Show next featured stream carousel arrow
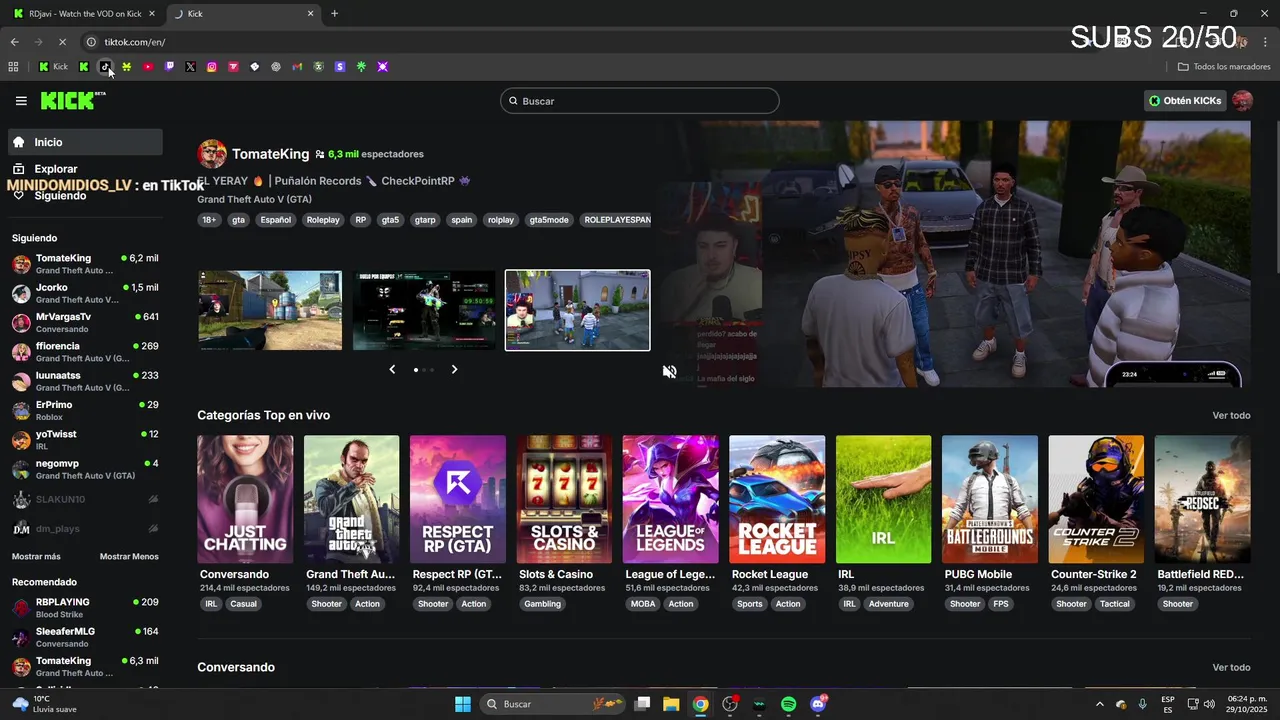 pos(454,369)
